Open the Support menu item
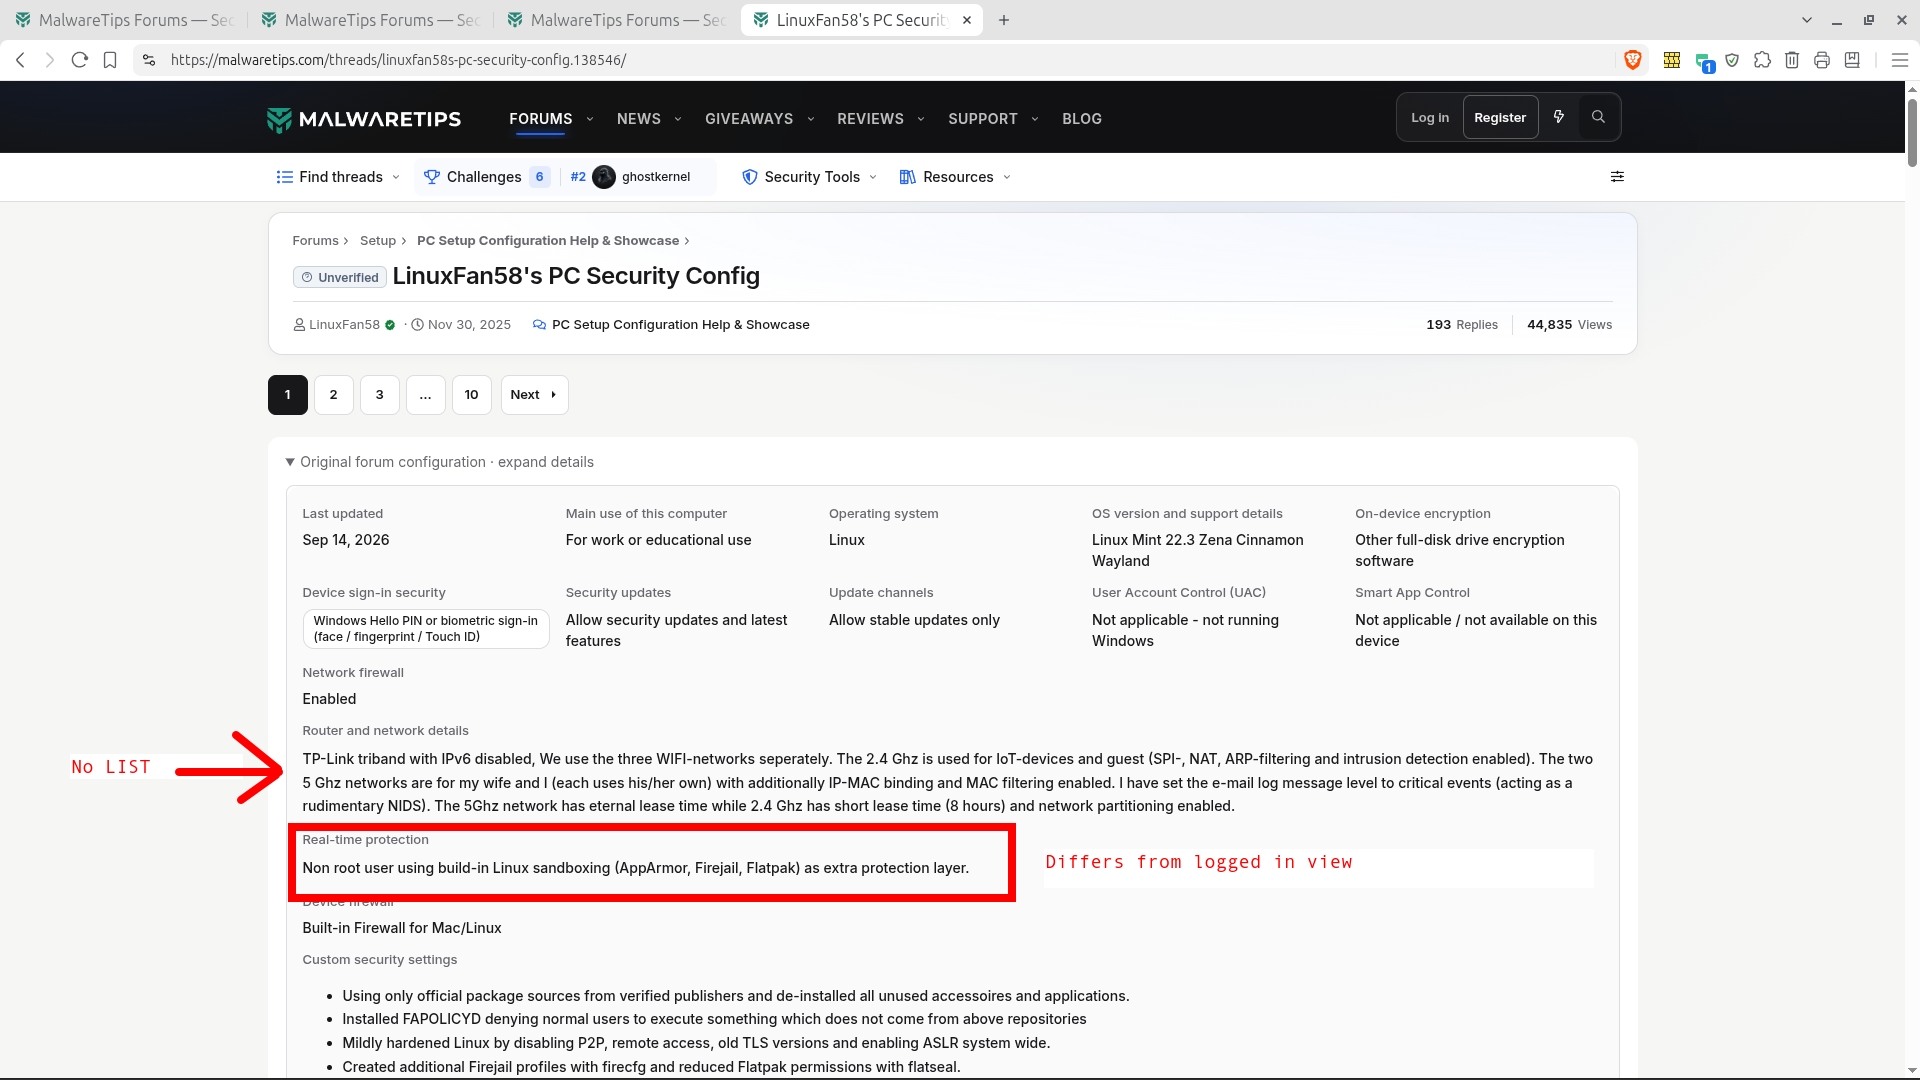Image resolution: width=1920 pixels, height=1080 pixels. coord(982,119)
